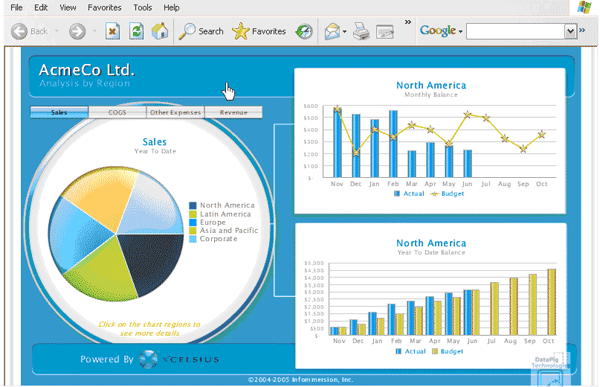Open the Favorites menu in the menu bar
This screenshot has height=387, width=600.
(104, 7)
